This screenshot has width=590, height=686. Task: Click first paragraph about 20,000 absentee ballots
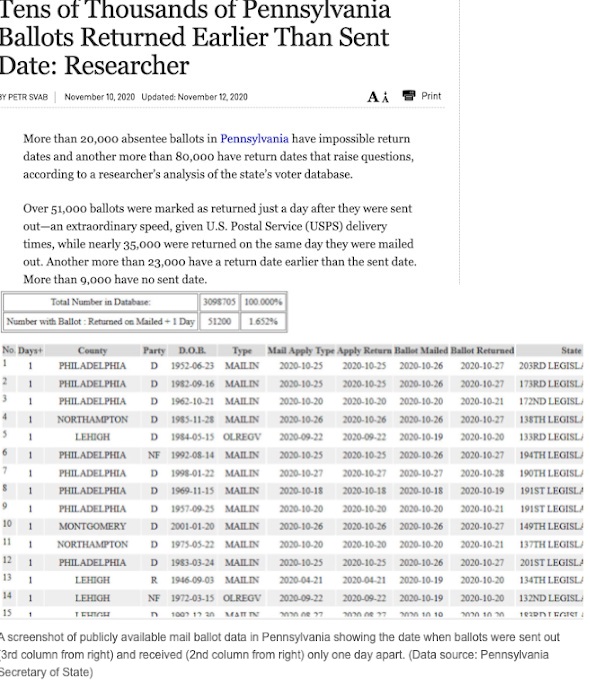219,157
